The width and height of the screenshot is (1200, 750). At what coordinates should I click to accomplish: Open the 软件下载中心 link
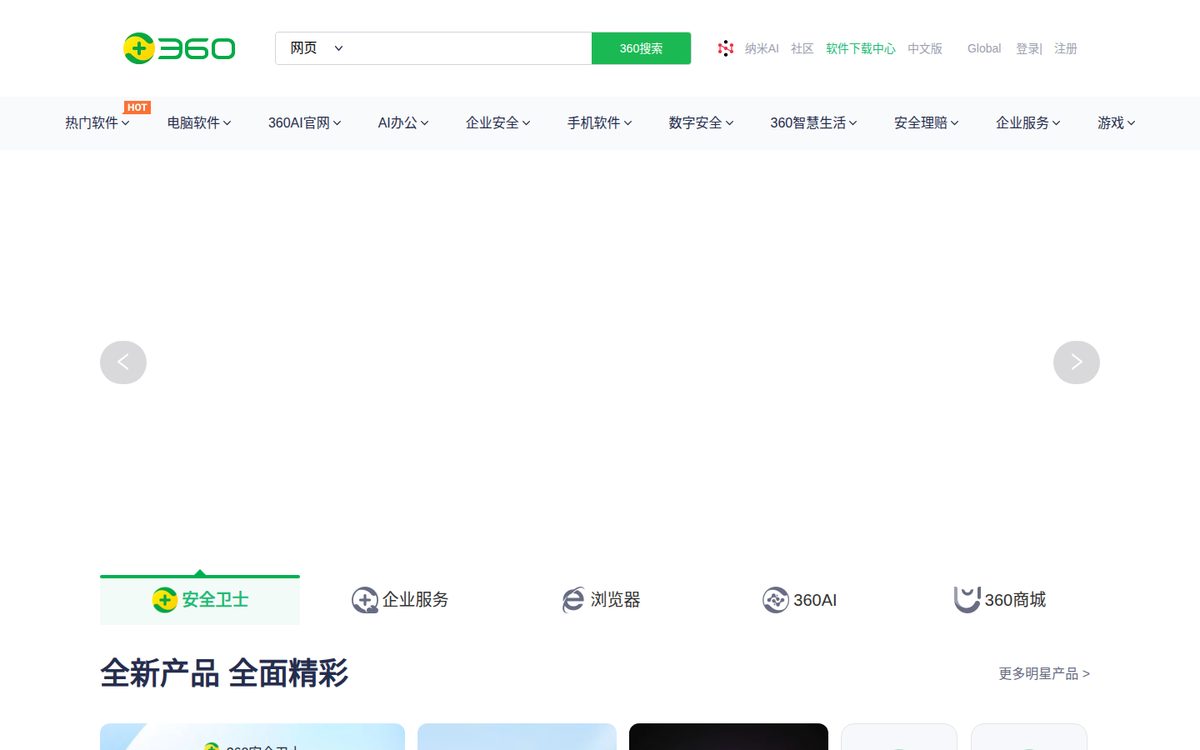861,48
